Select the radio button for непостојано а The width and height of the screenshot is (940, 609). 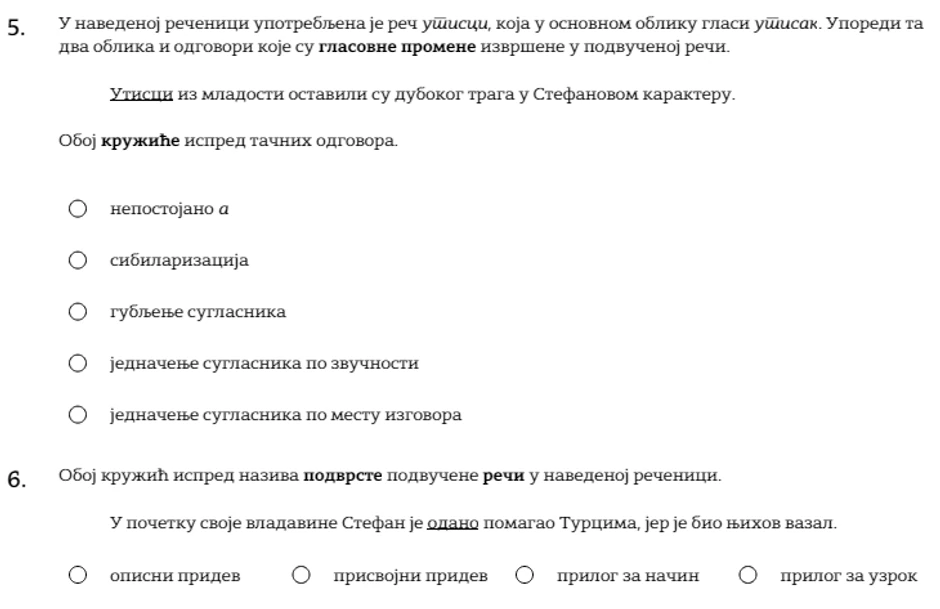[x=78, y=209]
